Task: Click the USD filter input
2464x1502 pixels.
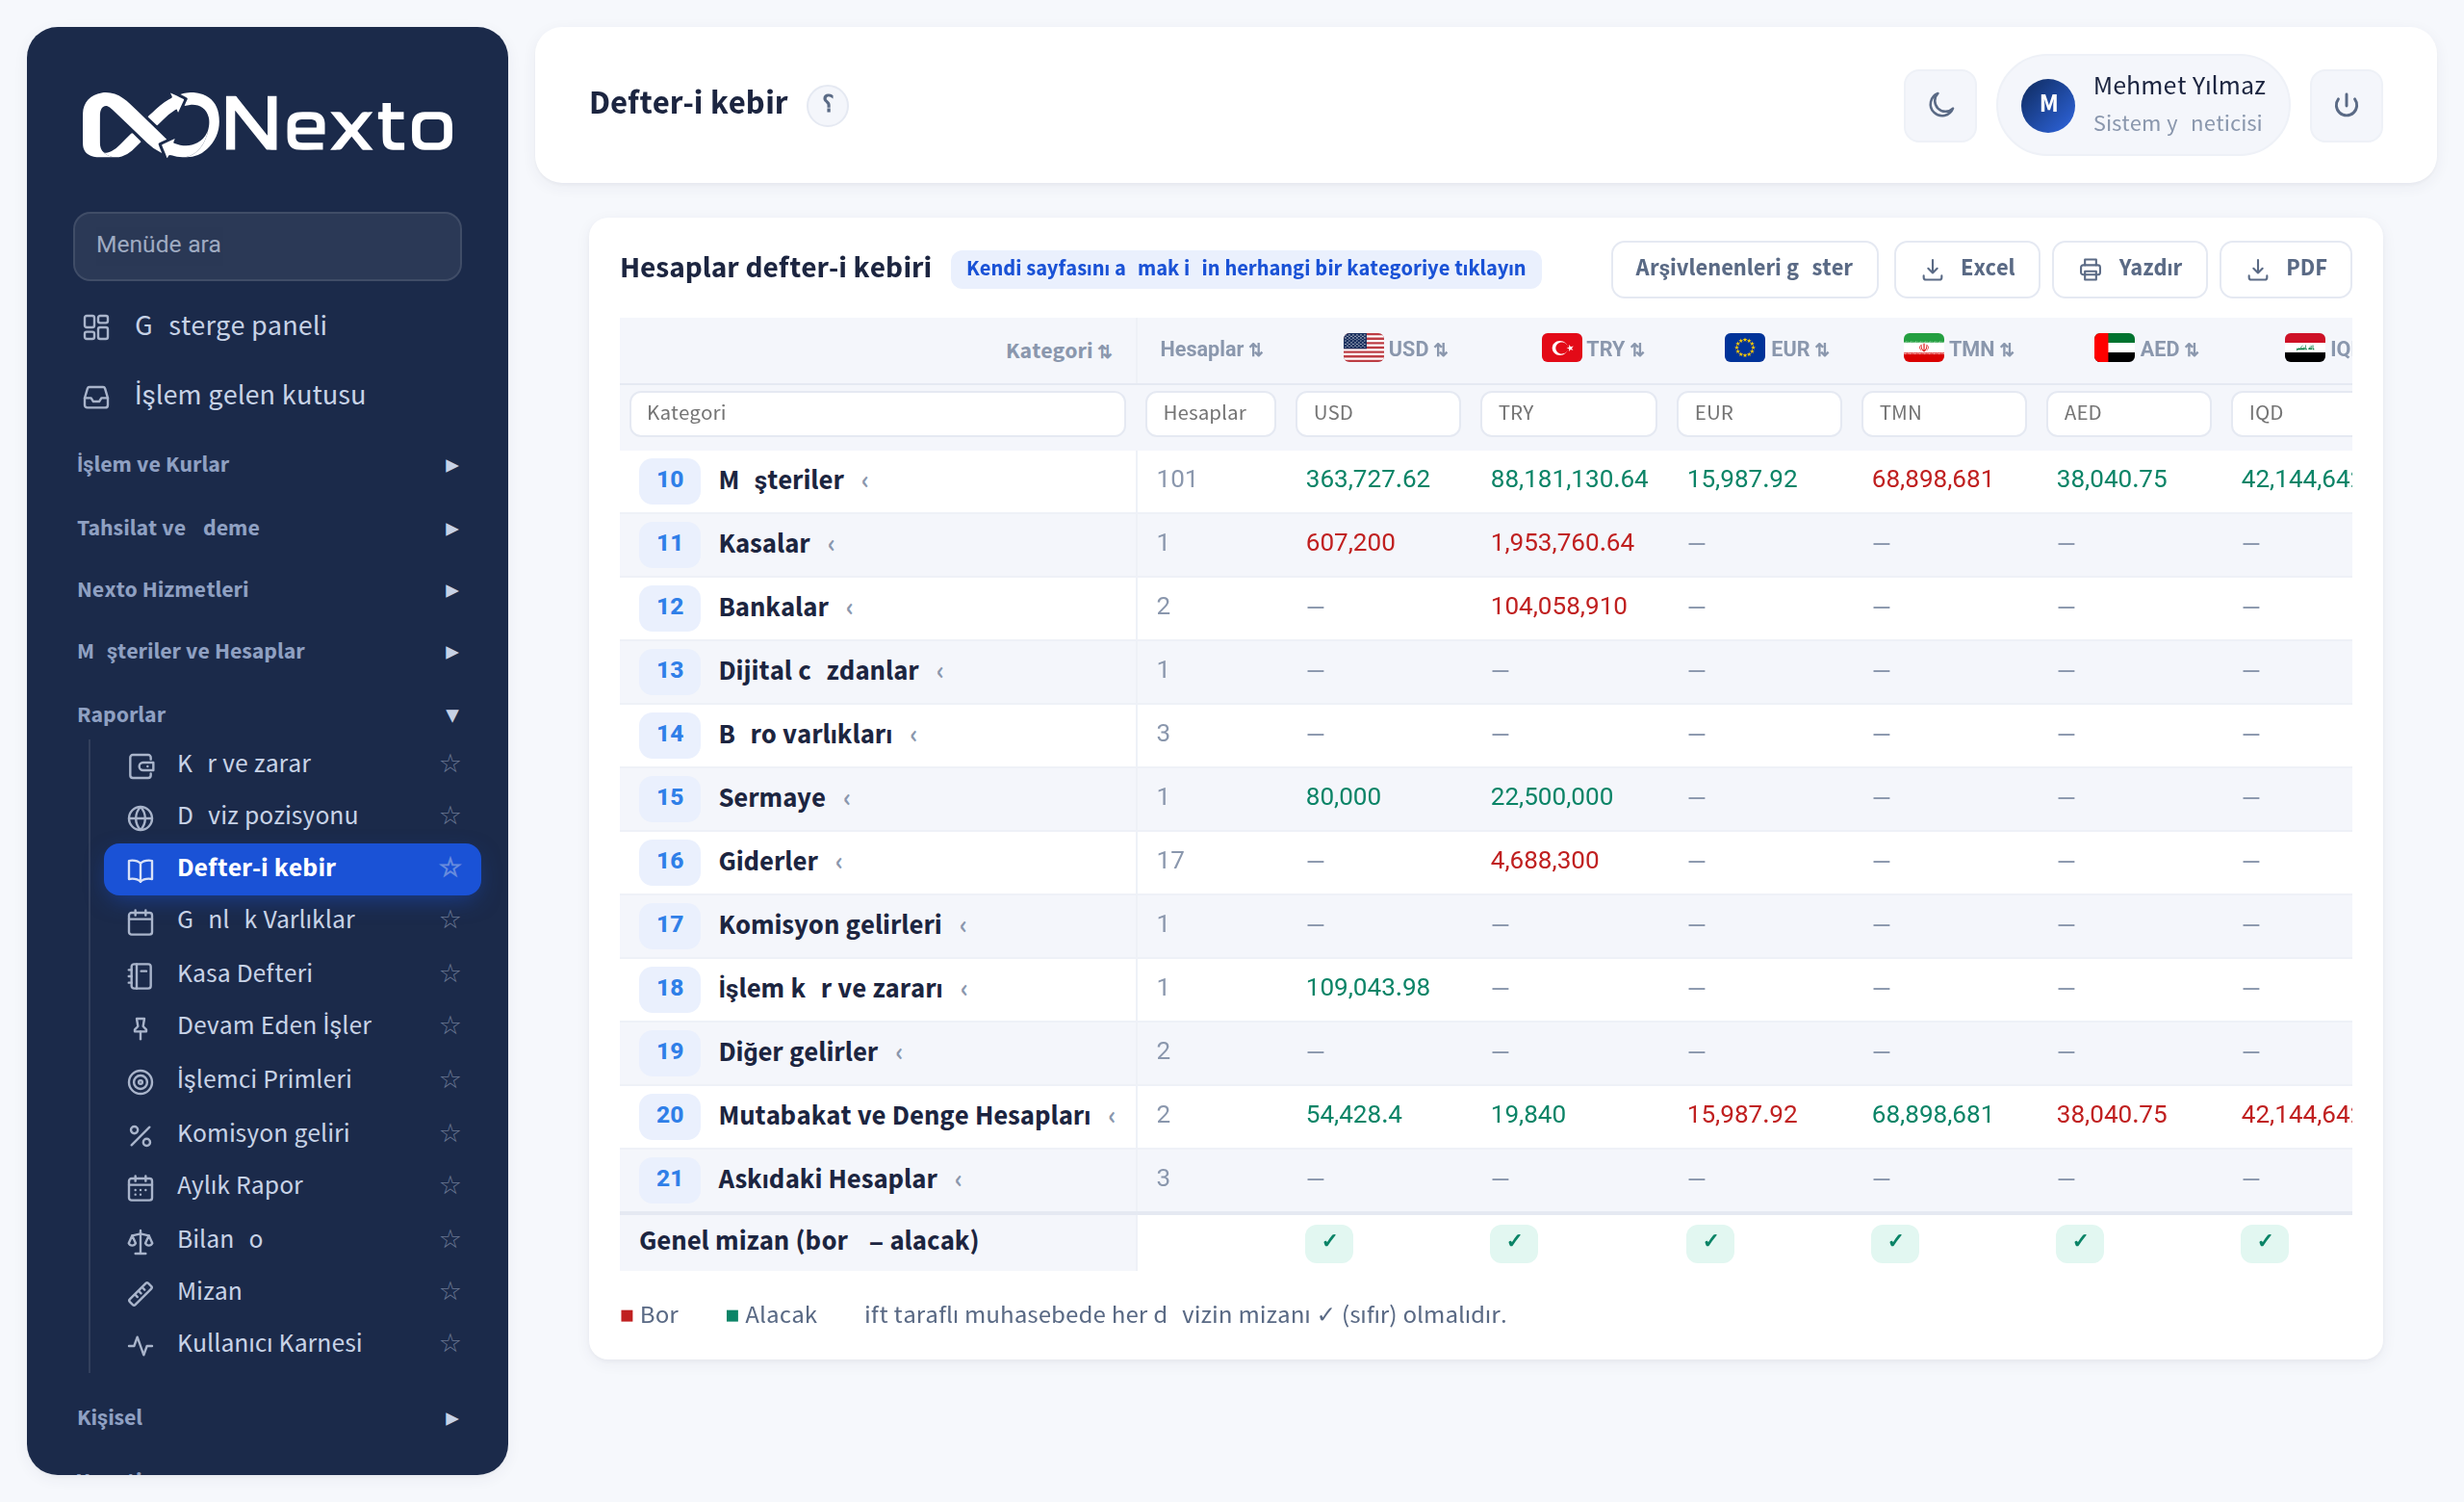Action: pos(1377,414)
